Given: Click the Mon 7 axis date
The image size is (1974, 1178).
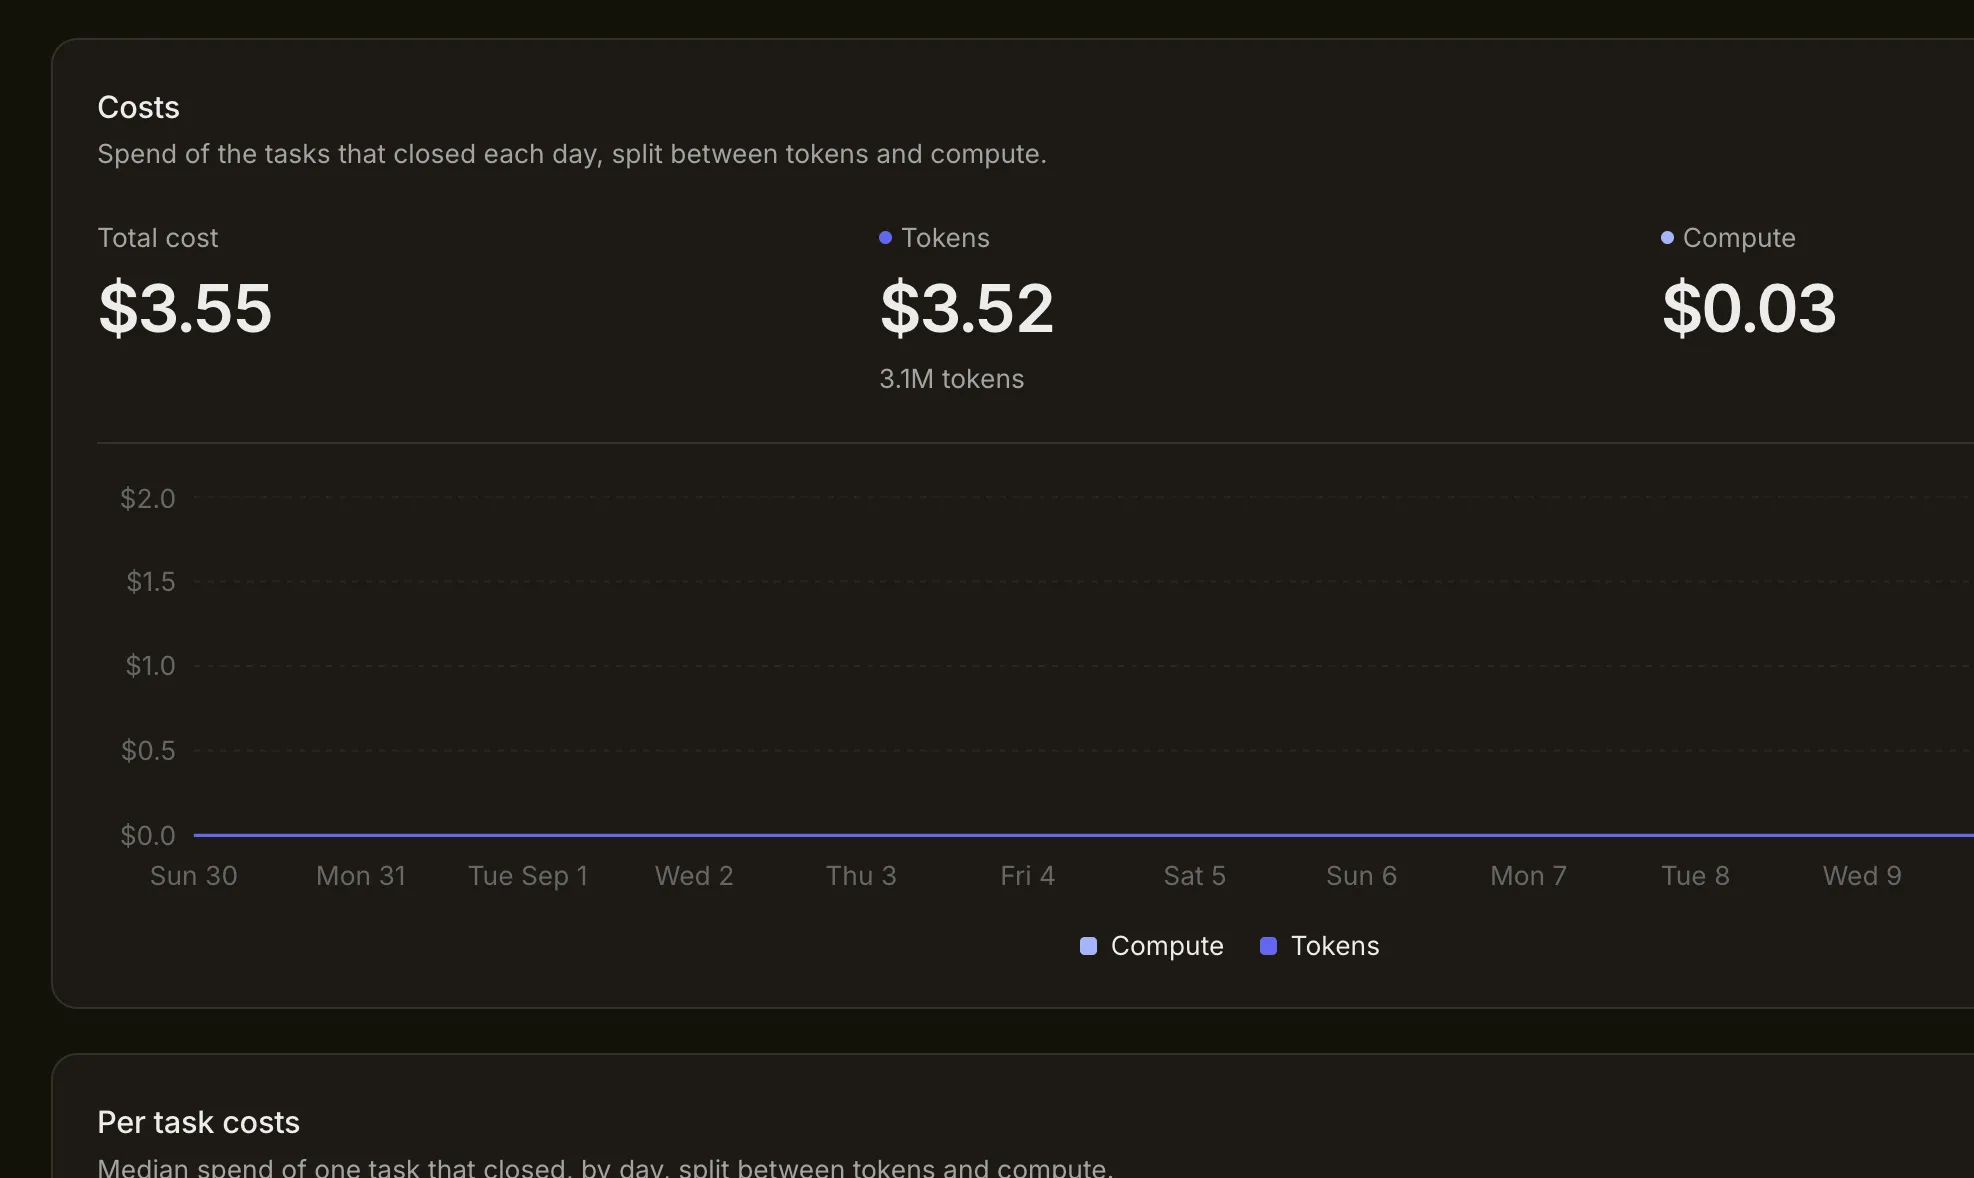Looking at the screenshot, I should pyautogui.click(x=1528, y=876).
